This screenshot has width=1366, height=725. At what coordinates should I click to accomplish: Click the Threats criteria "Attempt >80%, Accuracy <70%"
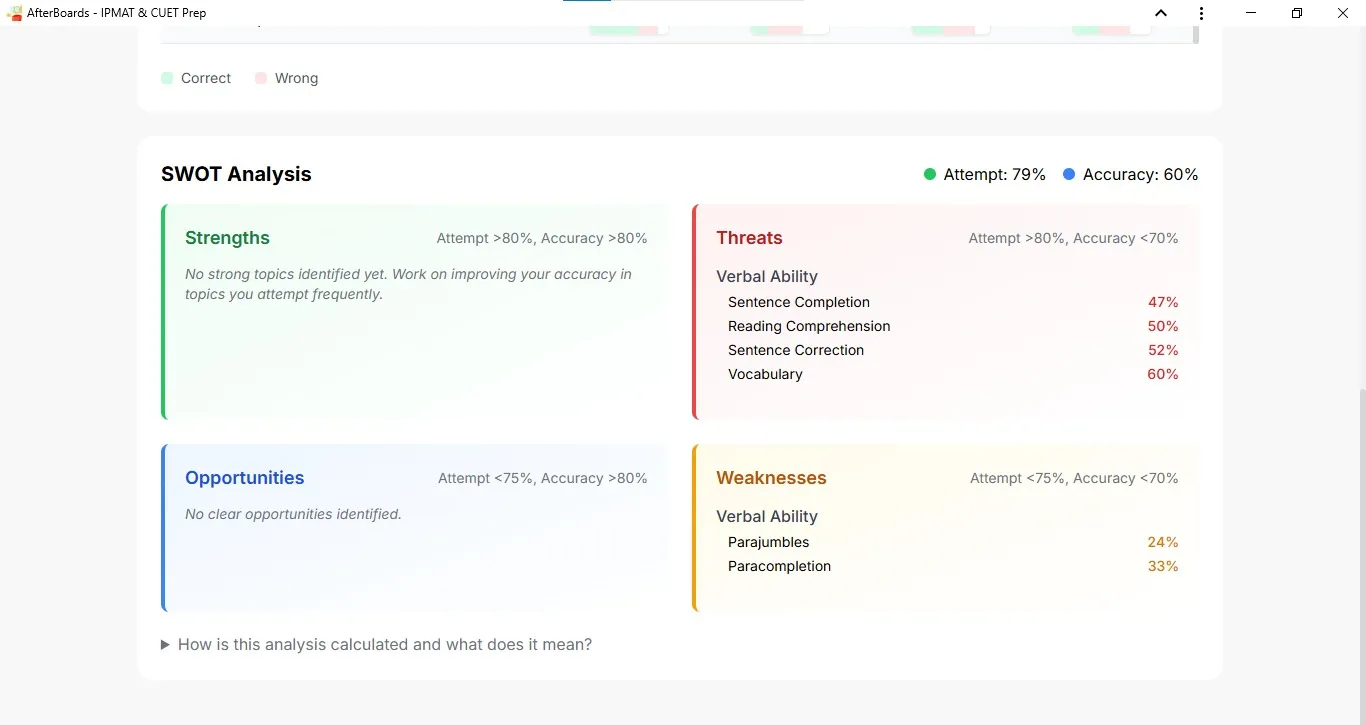1074,238
